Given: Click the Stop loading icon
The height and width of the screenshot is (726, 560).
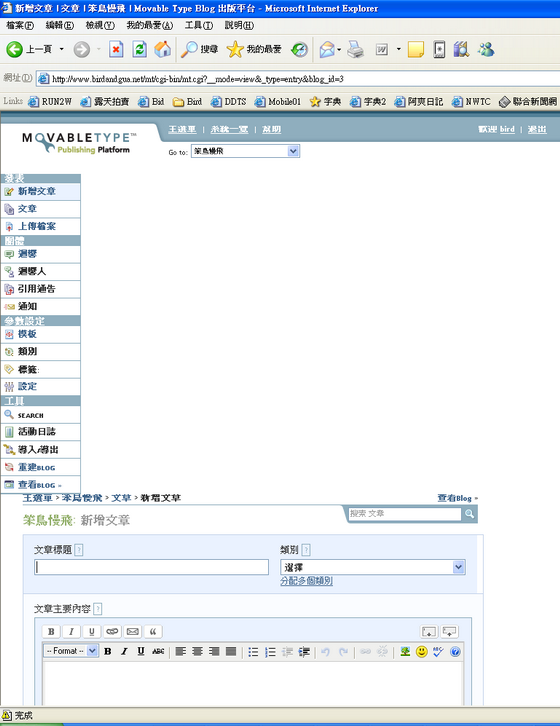Looking at the screenshot, I should [116, 49].
